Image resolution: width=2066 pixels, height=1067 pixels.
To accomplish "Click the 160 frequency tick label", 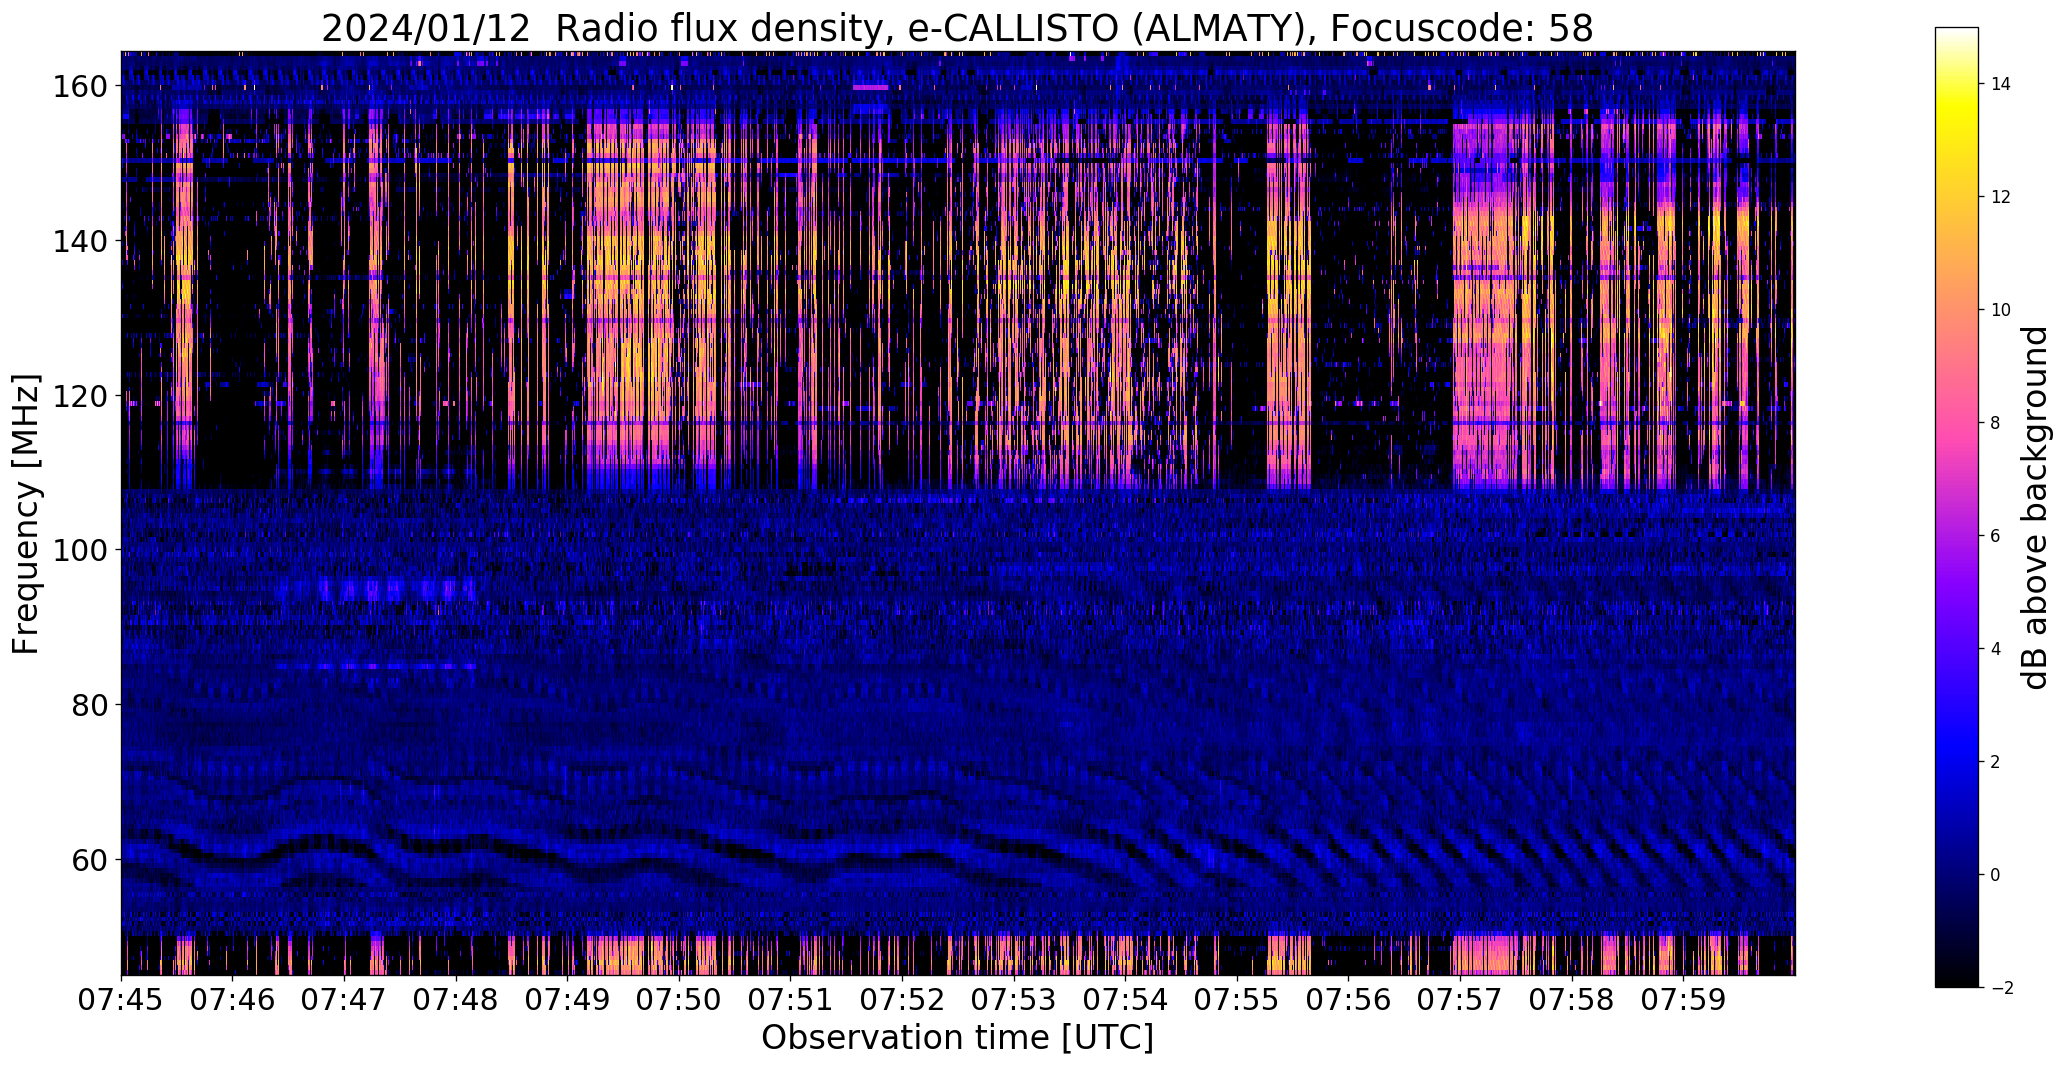I will (x=79, y=87).
